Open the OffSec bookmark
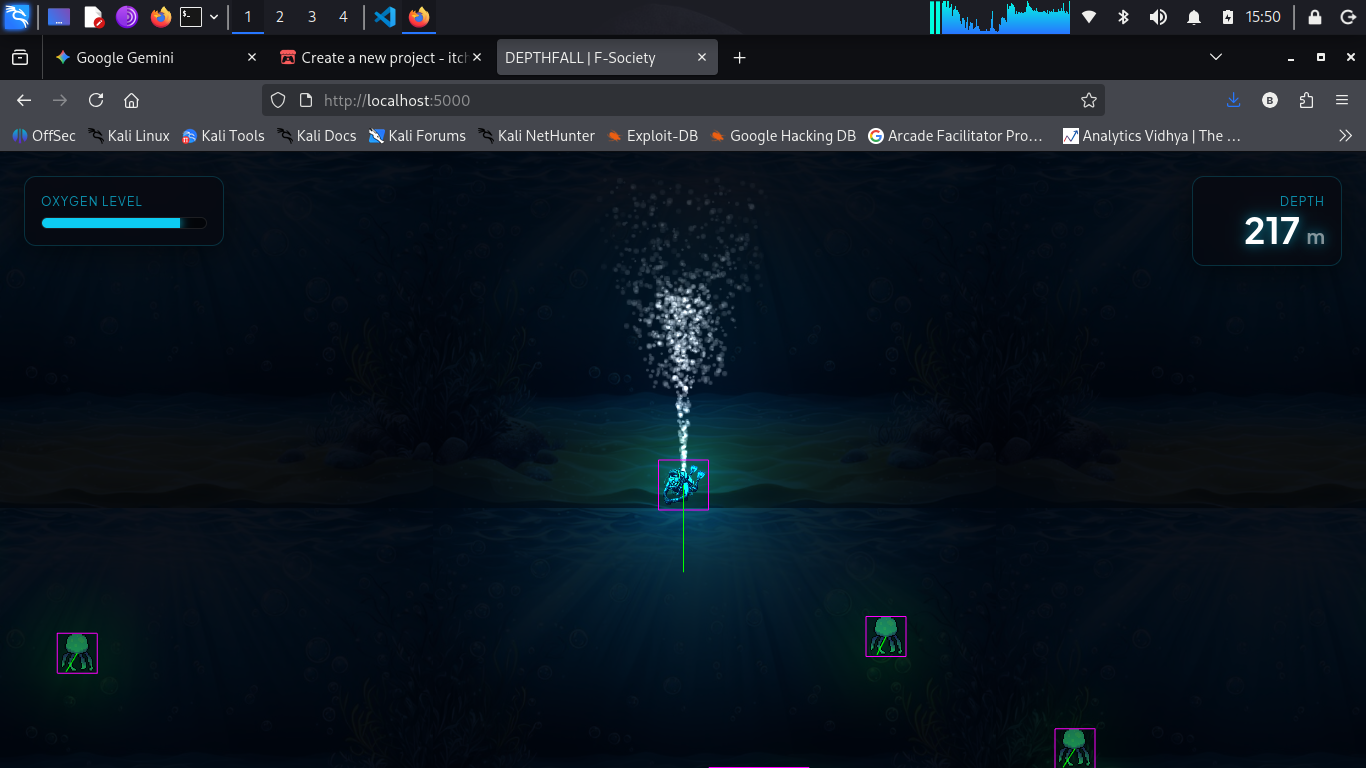The image size is (1366, 768). click(44, 136)
